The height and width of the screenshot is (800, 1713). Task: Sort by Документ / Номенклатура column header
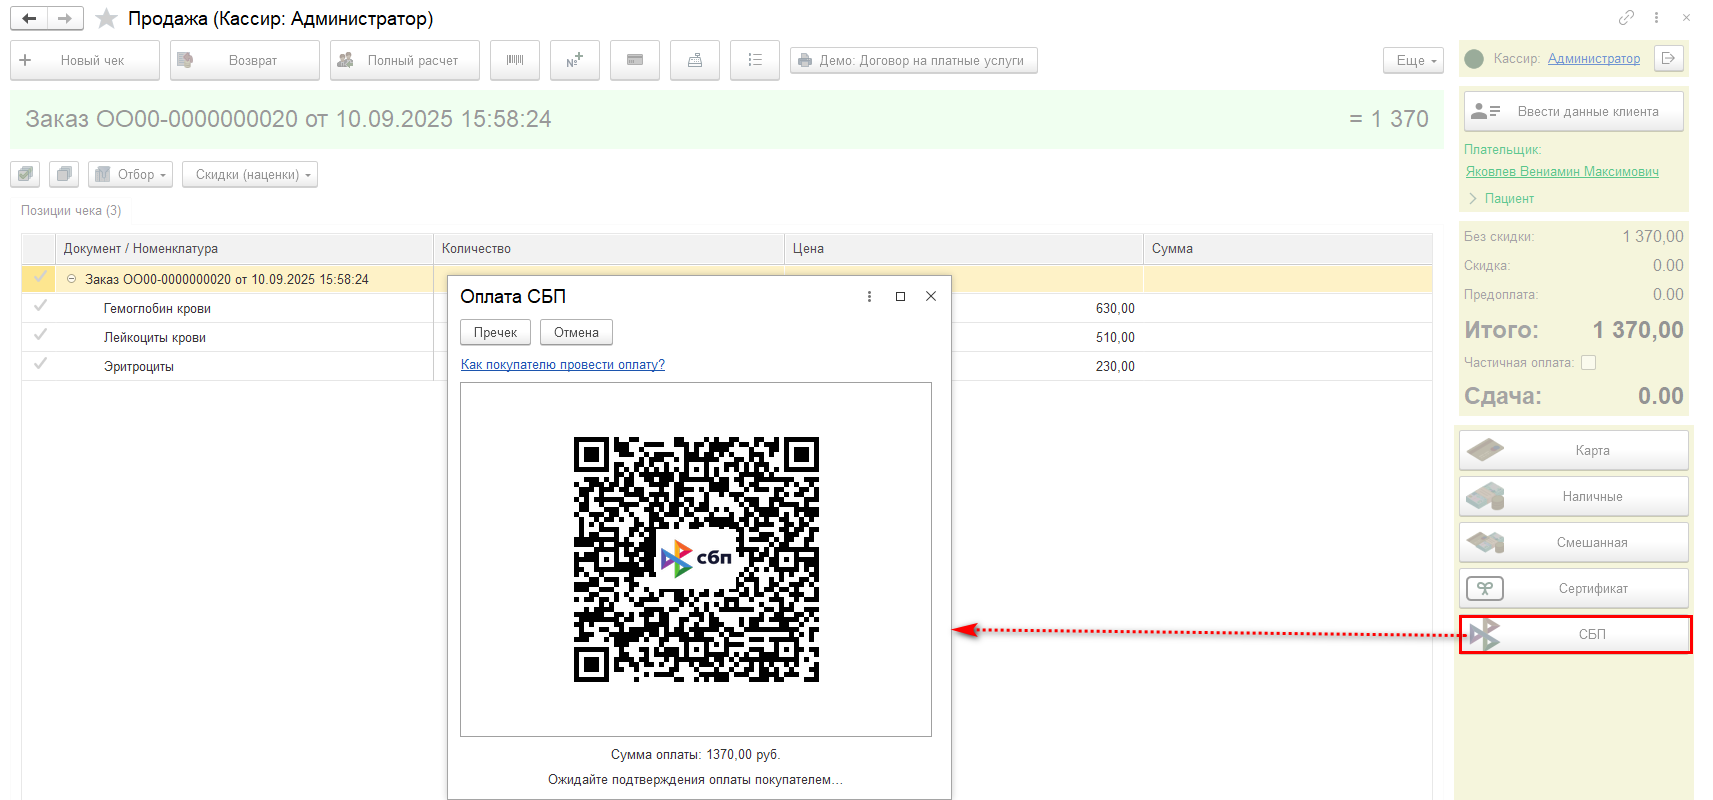tap(244, 248)
